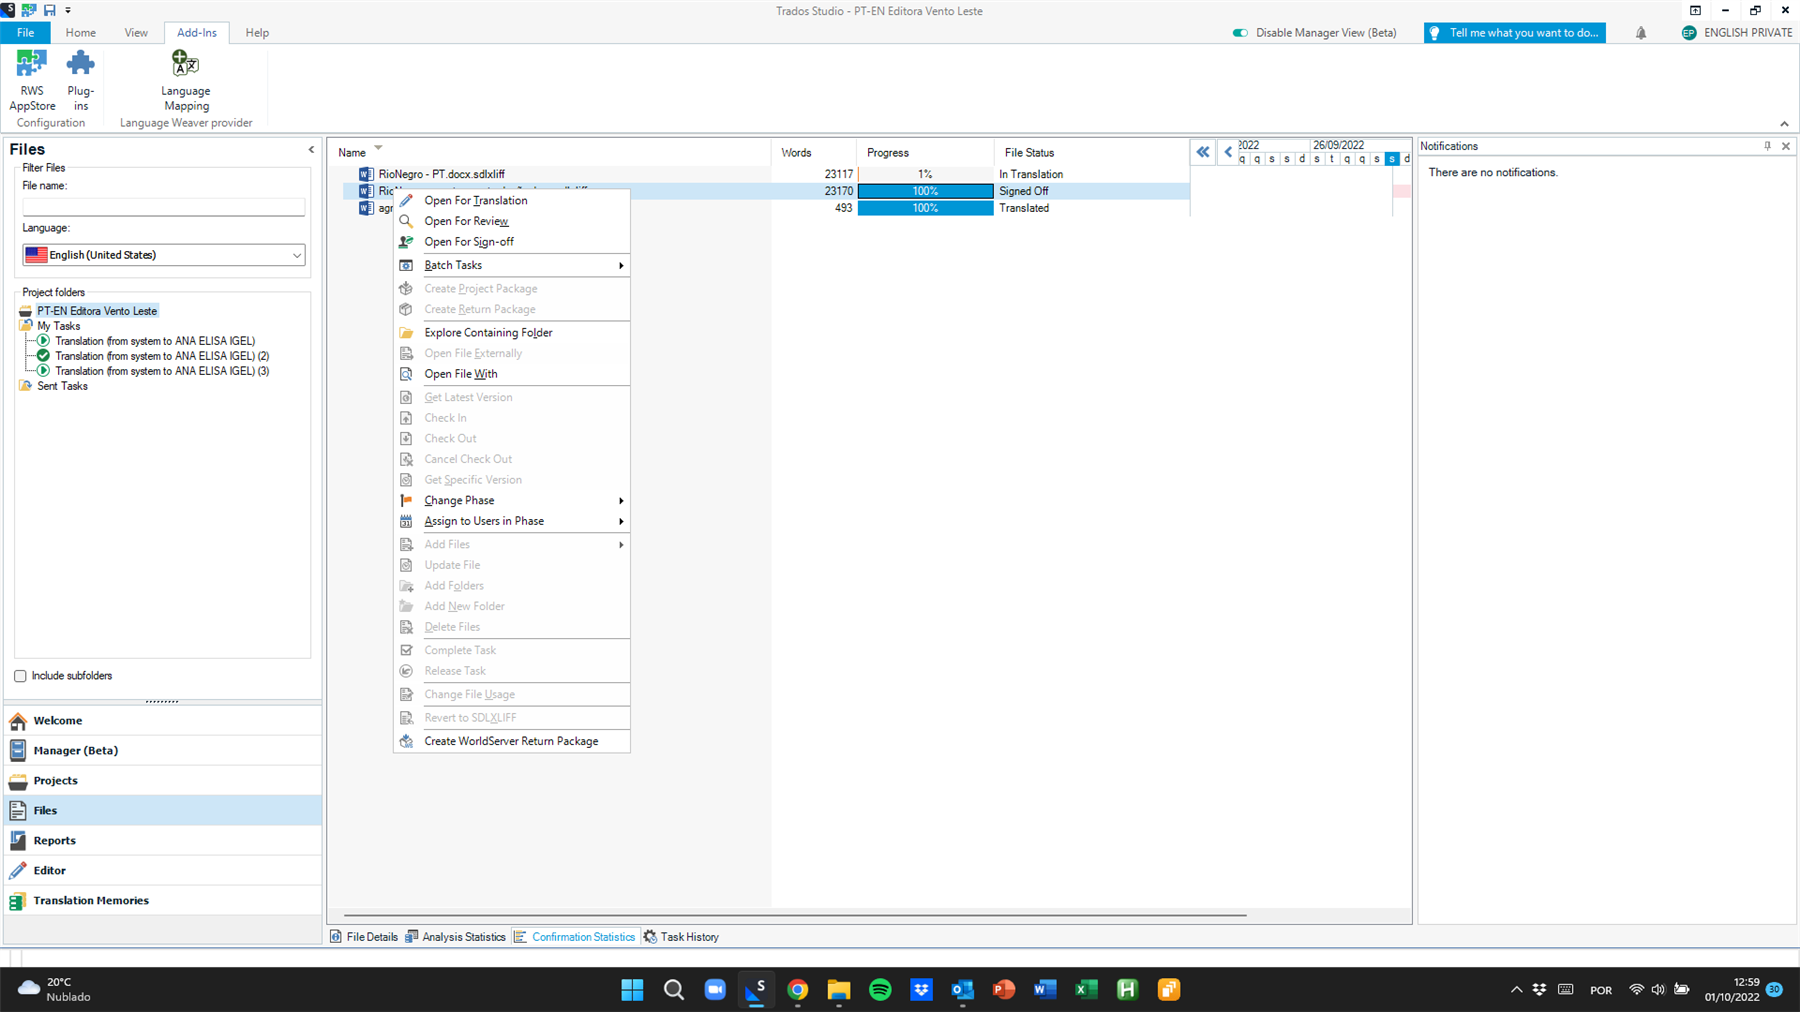Open the Language dropdown English (United States)

pos(164,255)
